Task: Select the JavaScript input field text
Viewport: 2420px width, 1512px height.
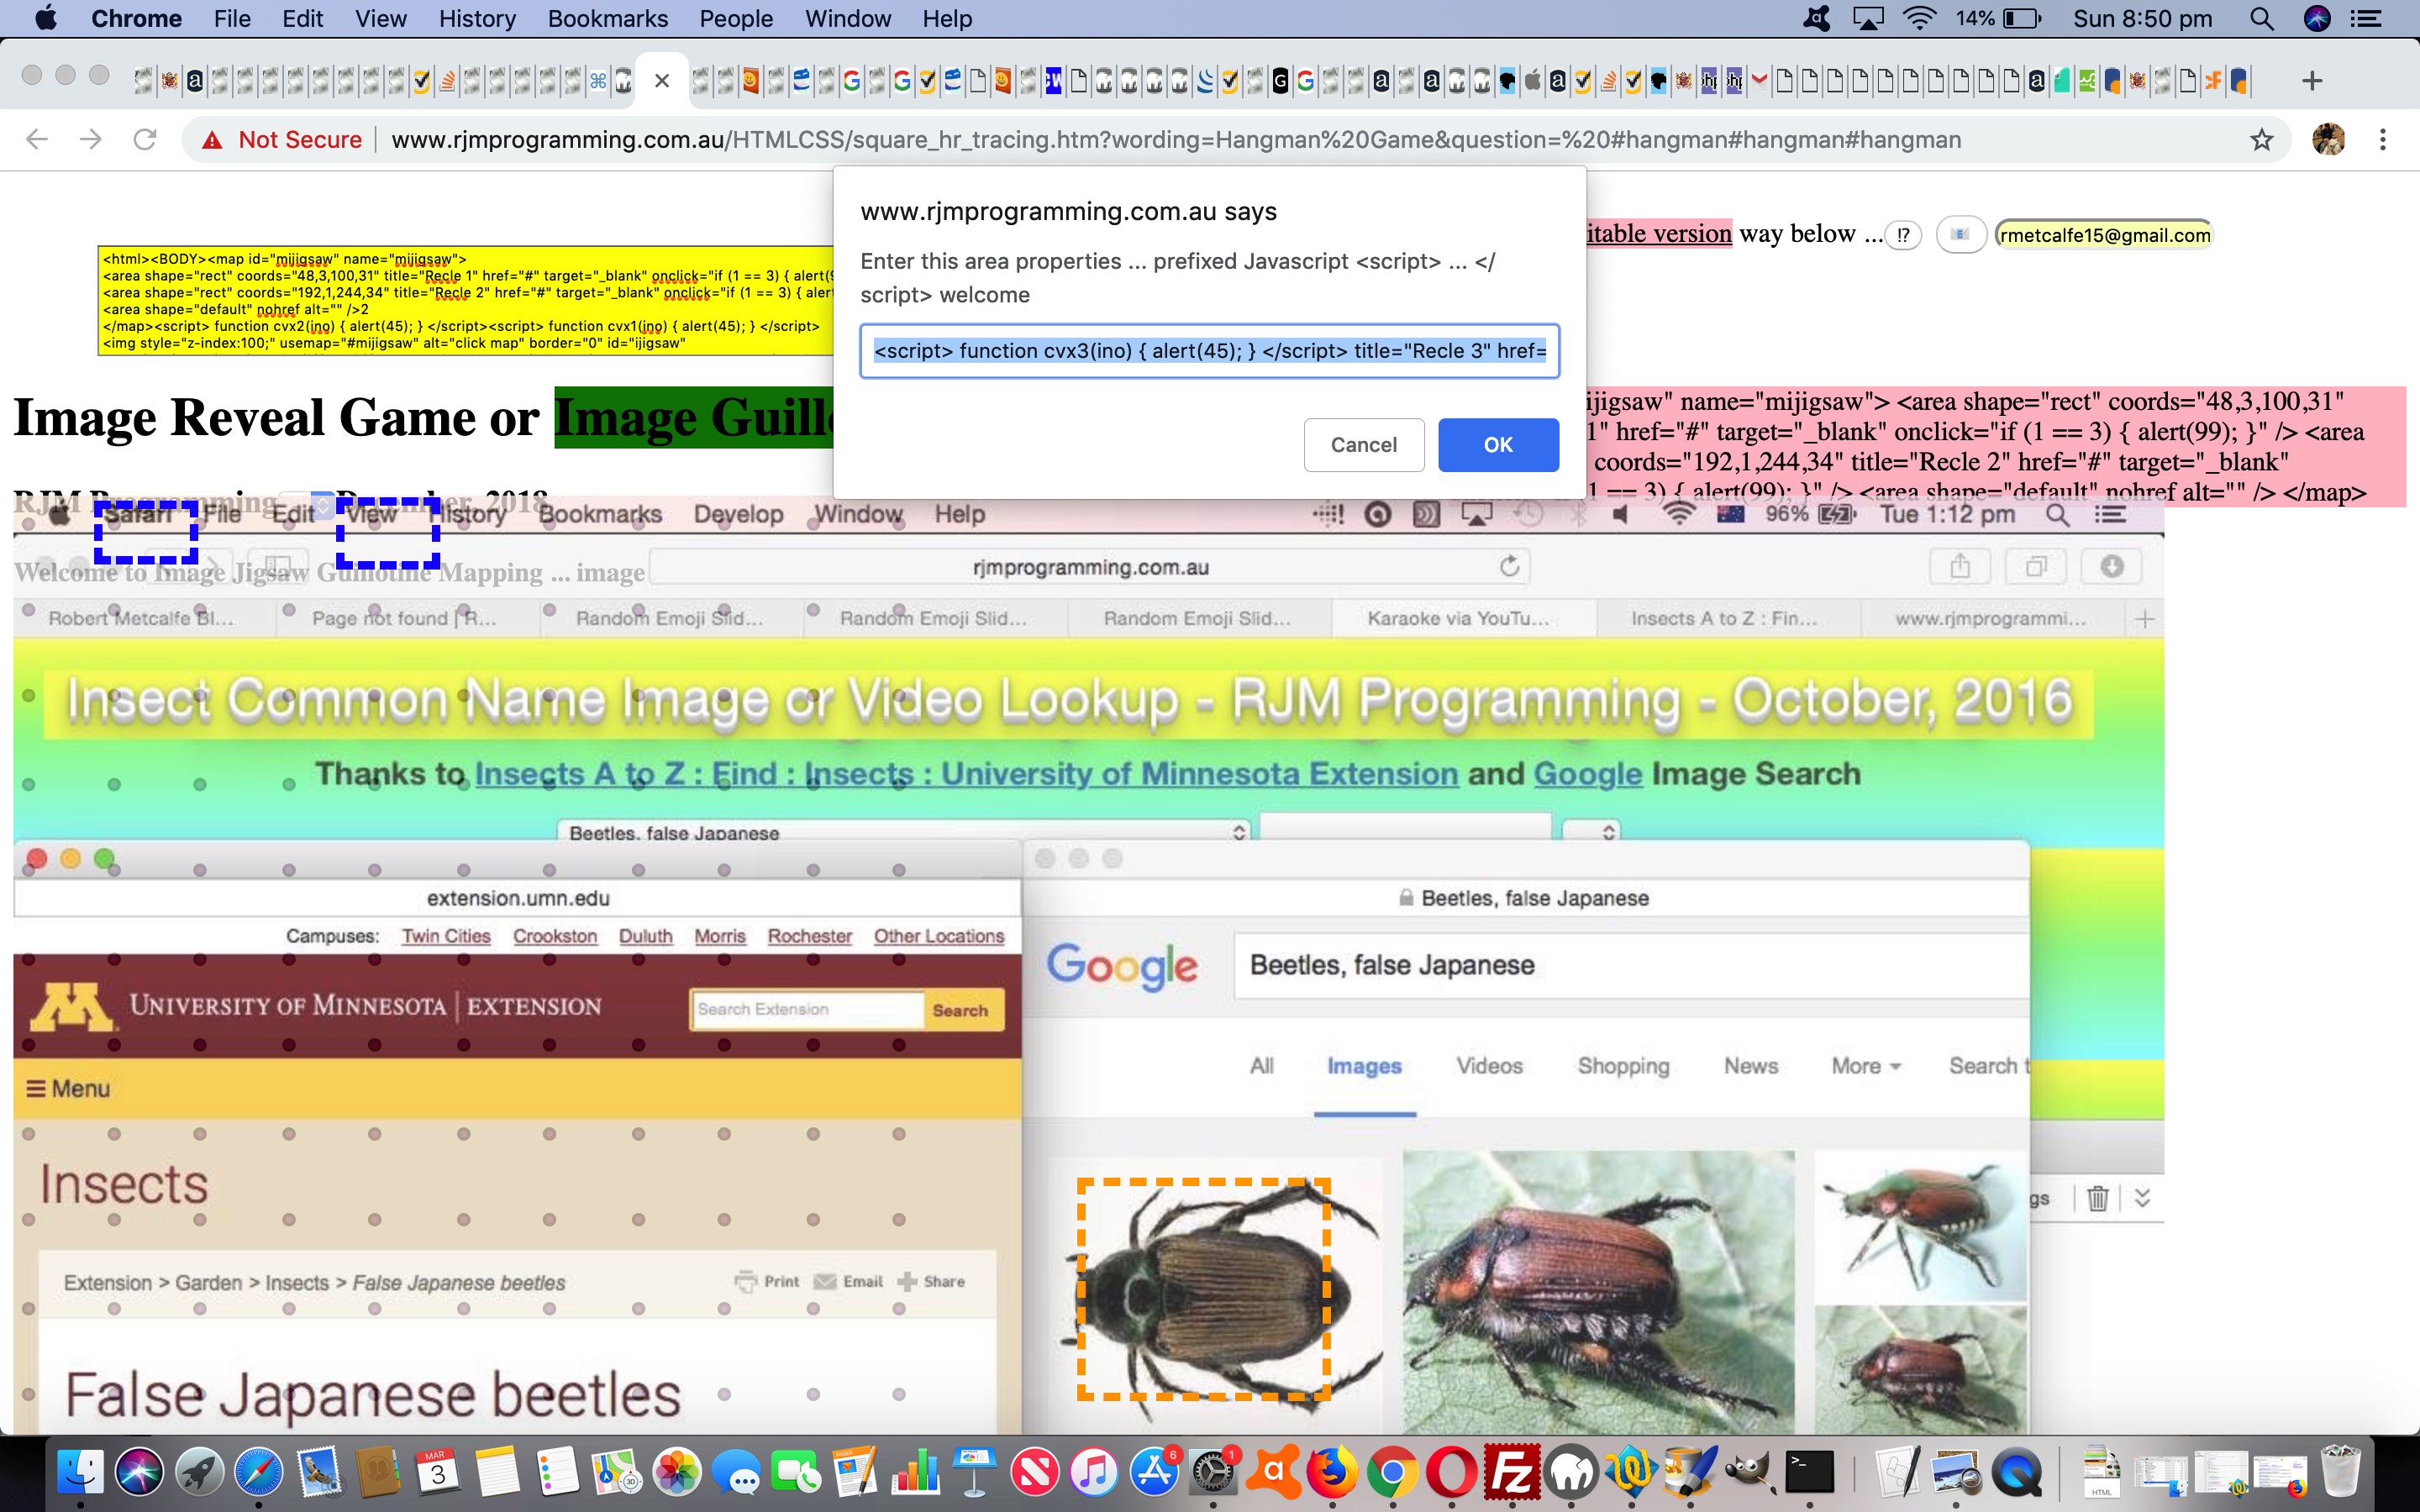Action: click(1209, 350)
